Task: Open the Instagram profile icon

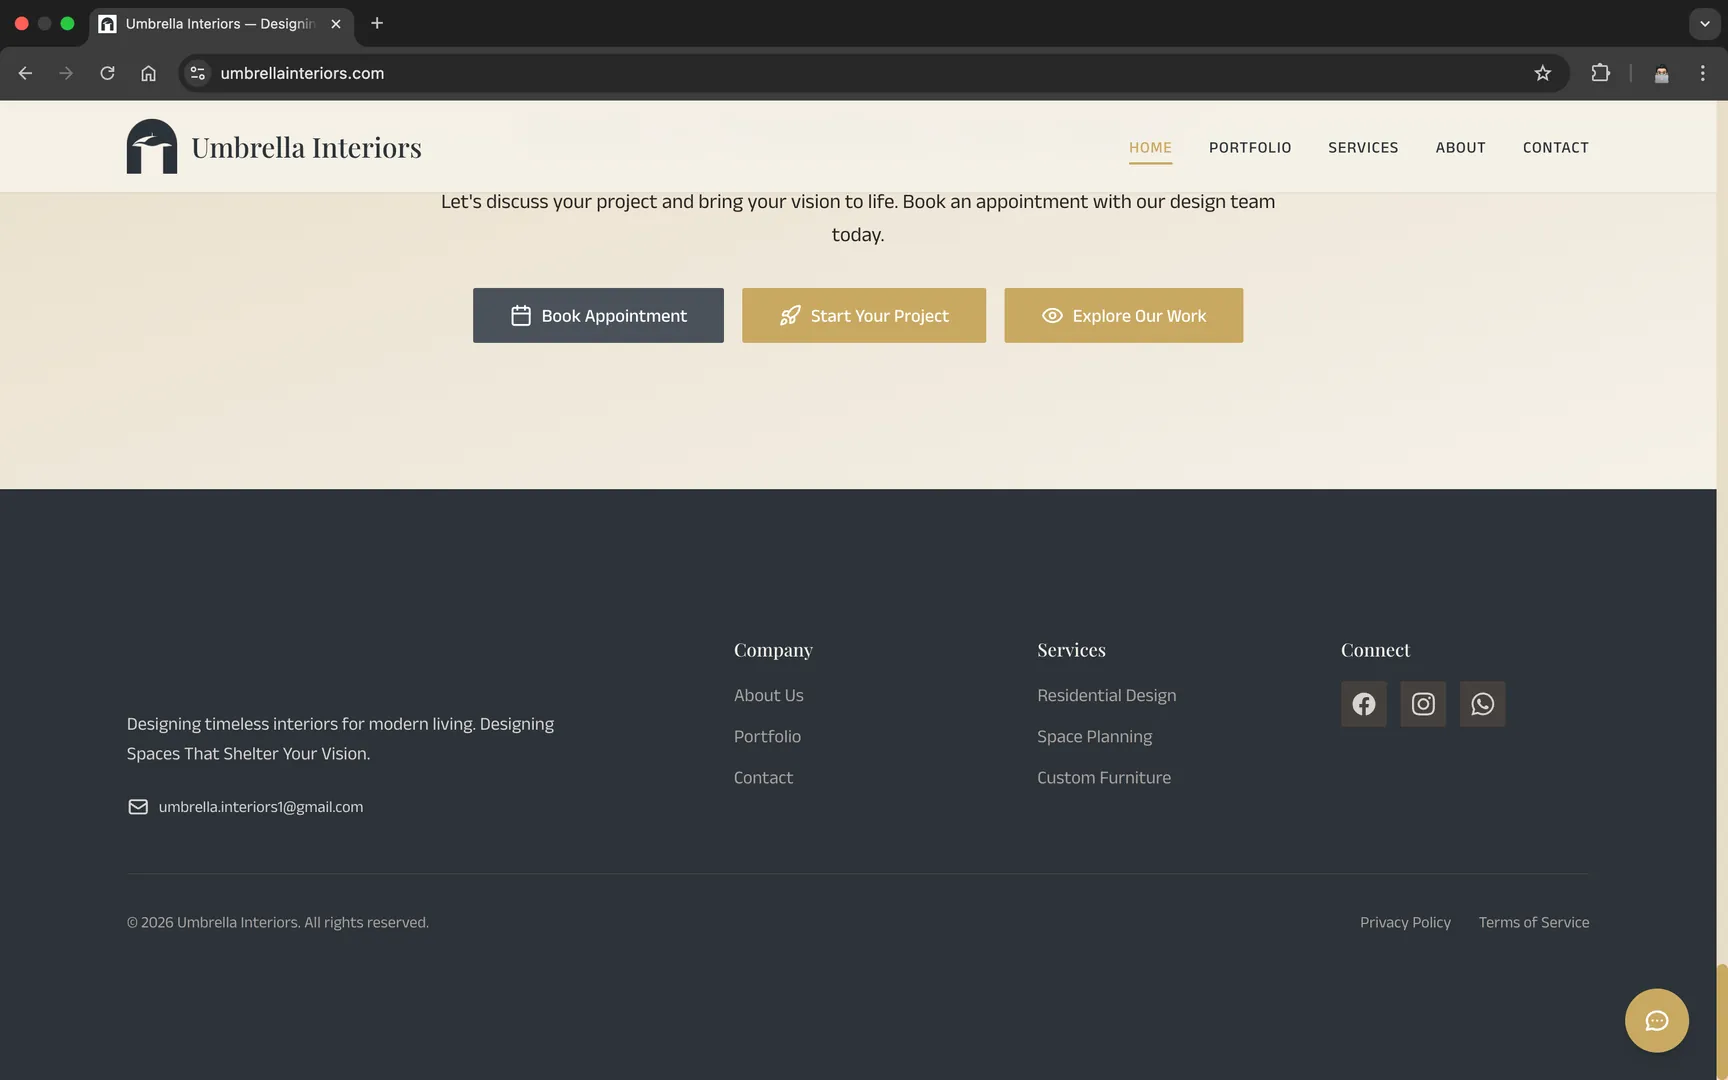Action: click(1422, 703)
